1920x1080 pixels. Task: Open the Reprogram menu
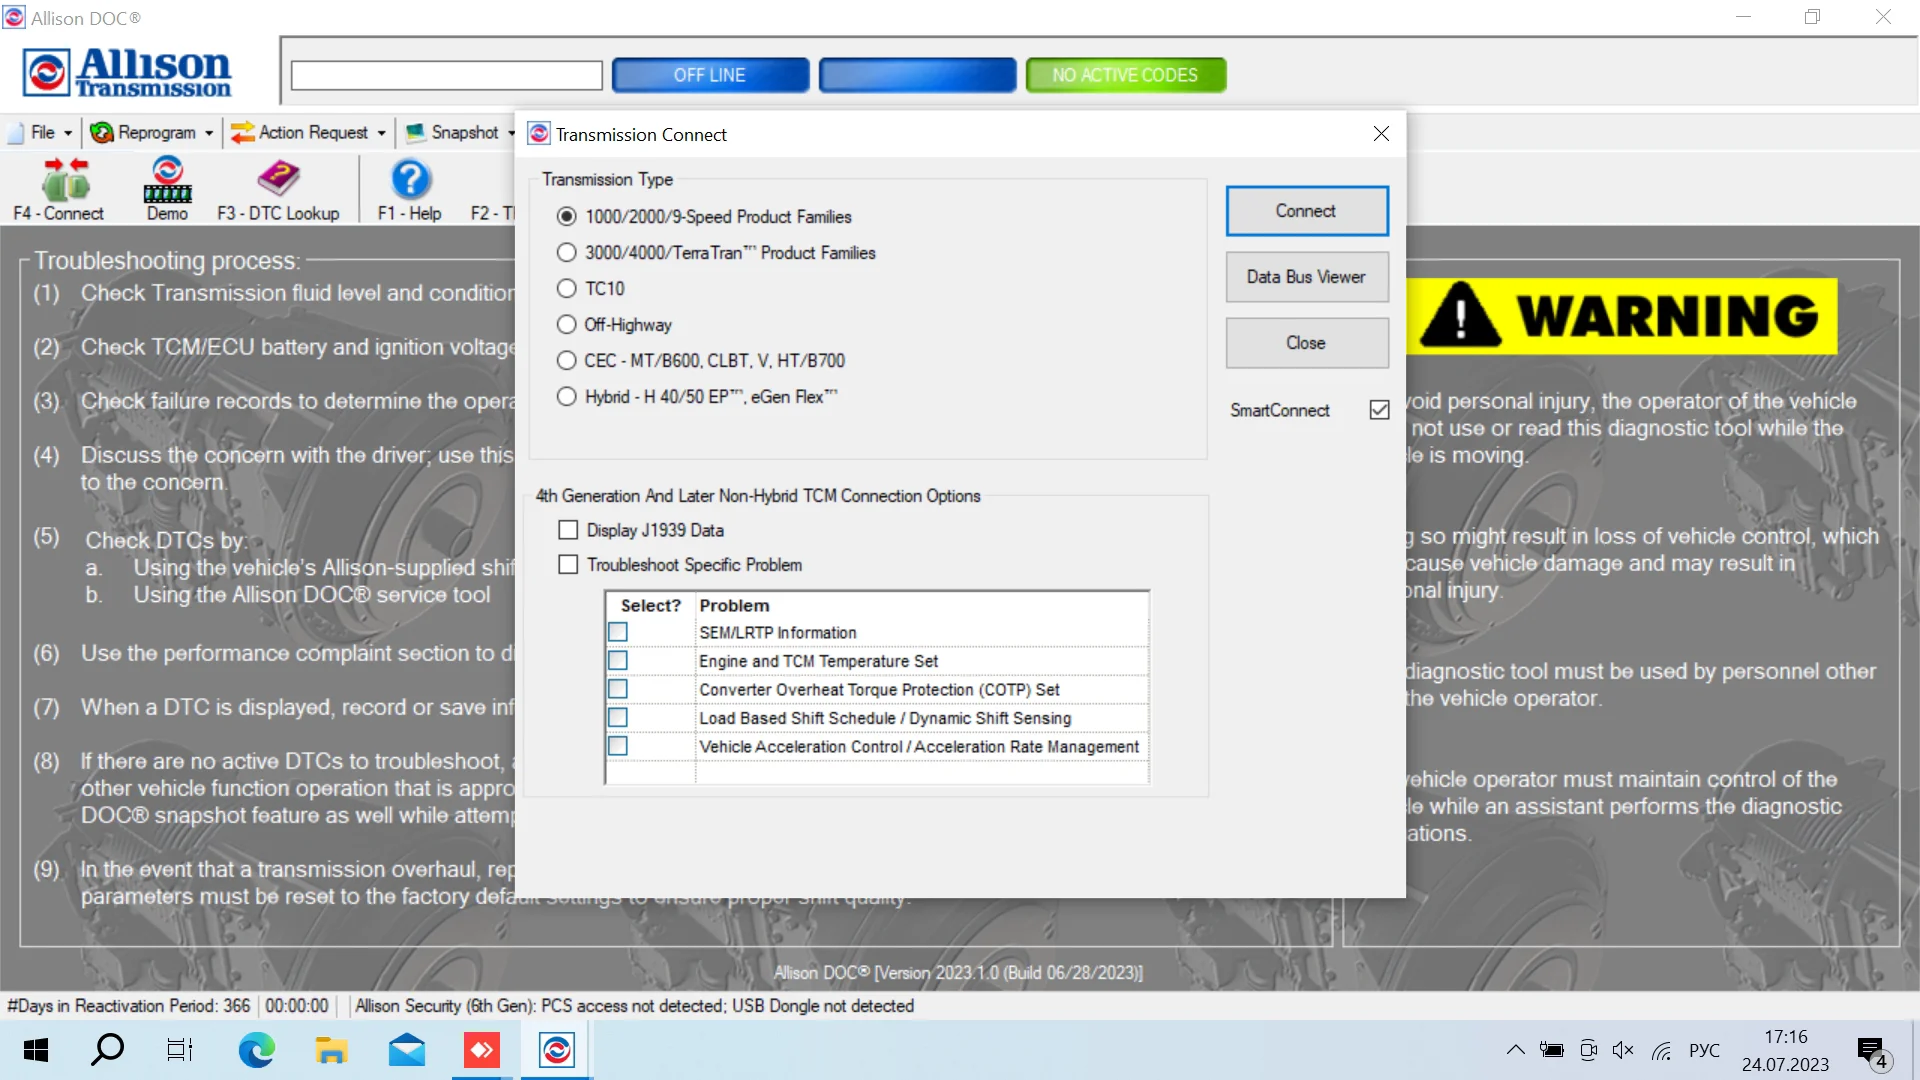pos(157,132)
